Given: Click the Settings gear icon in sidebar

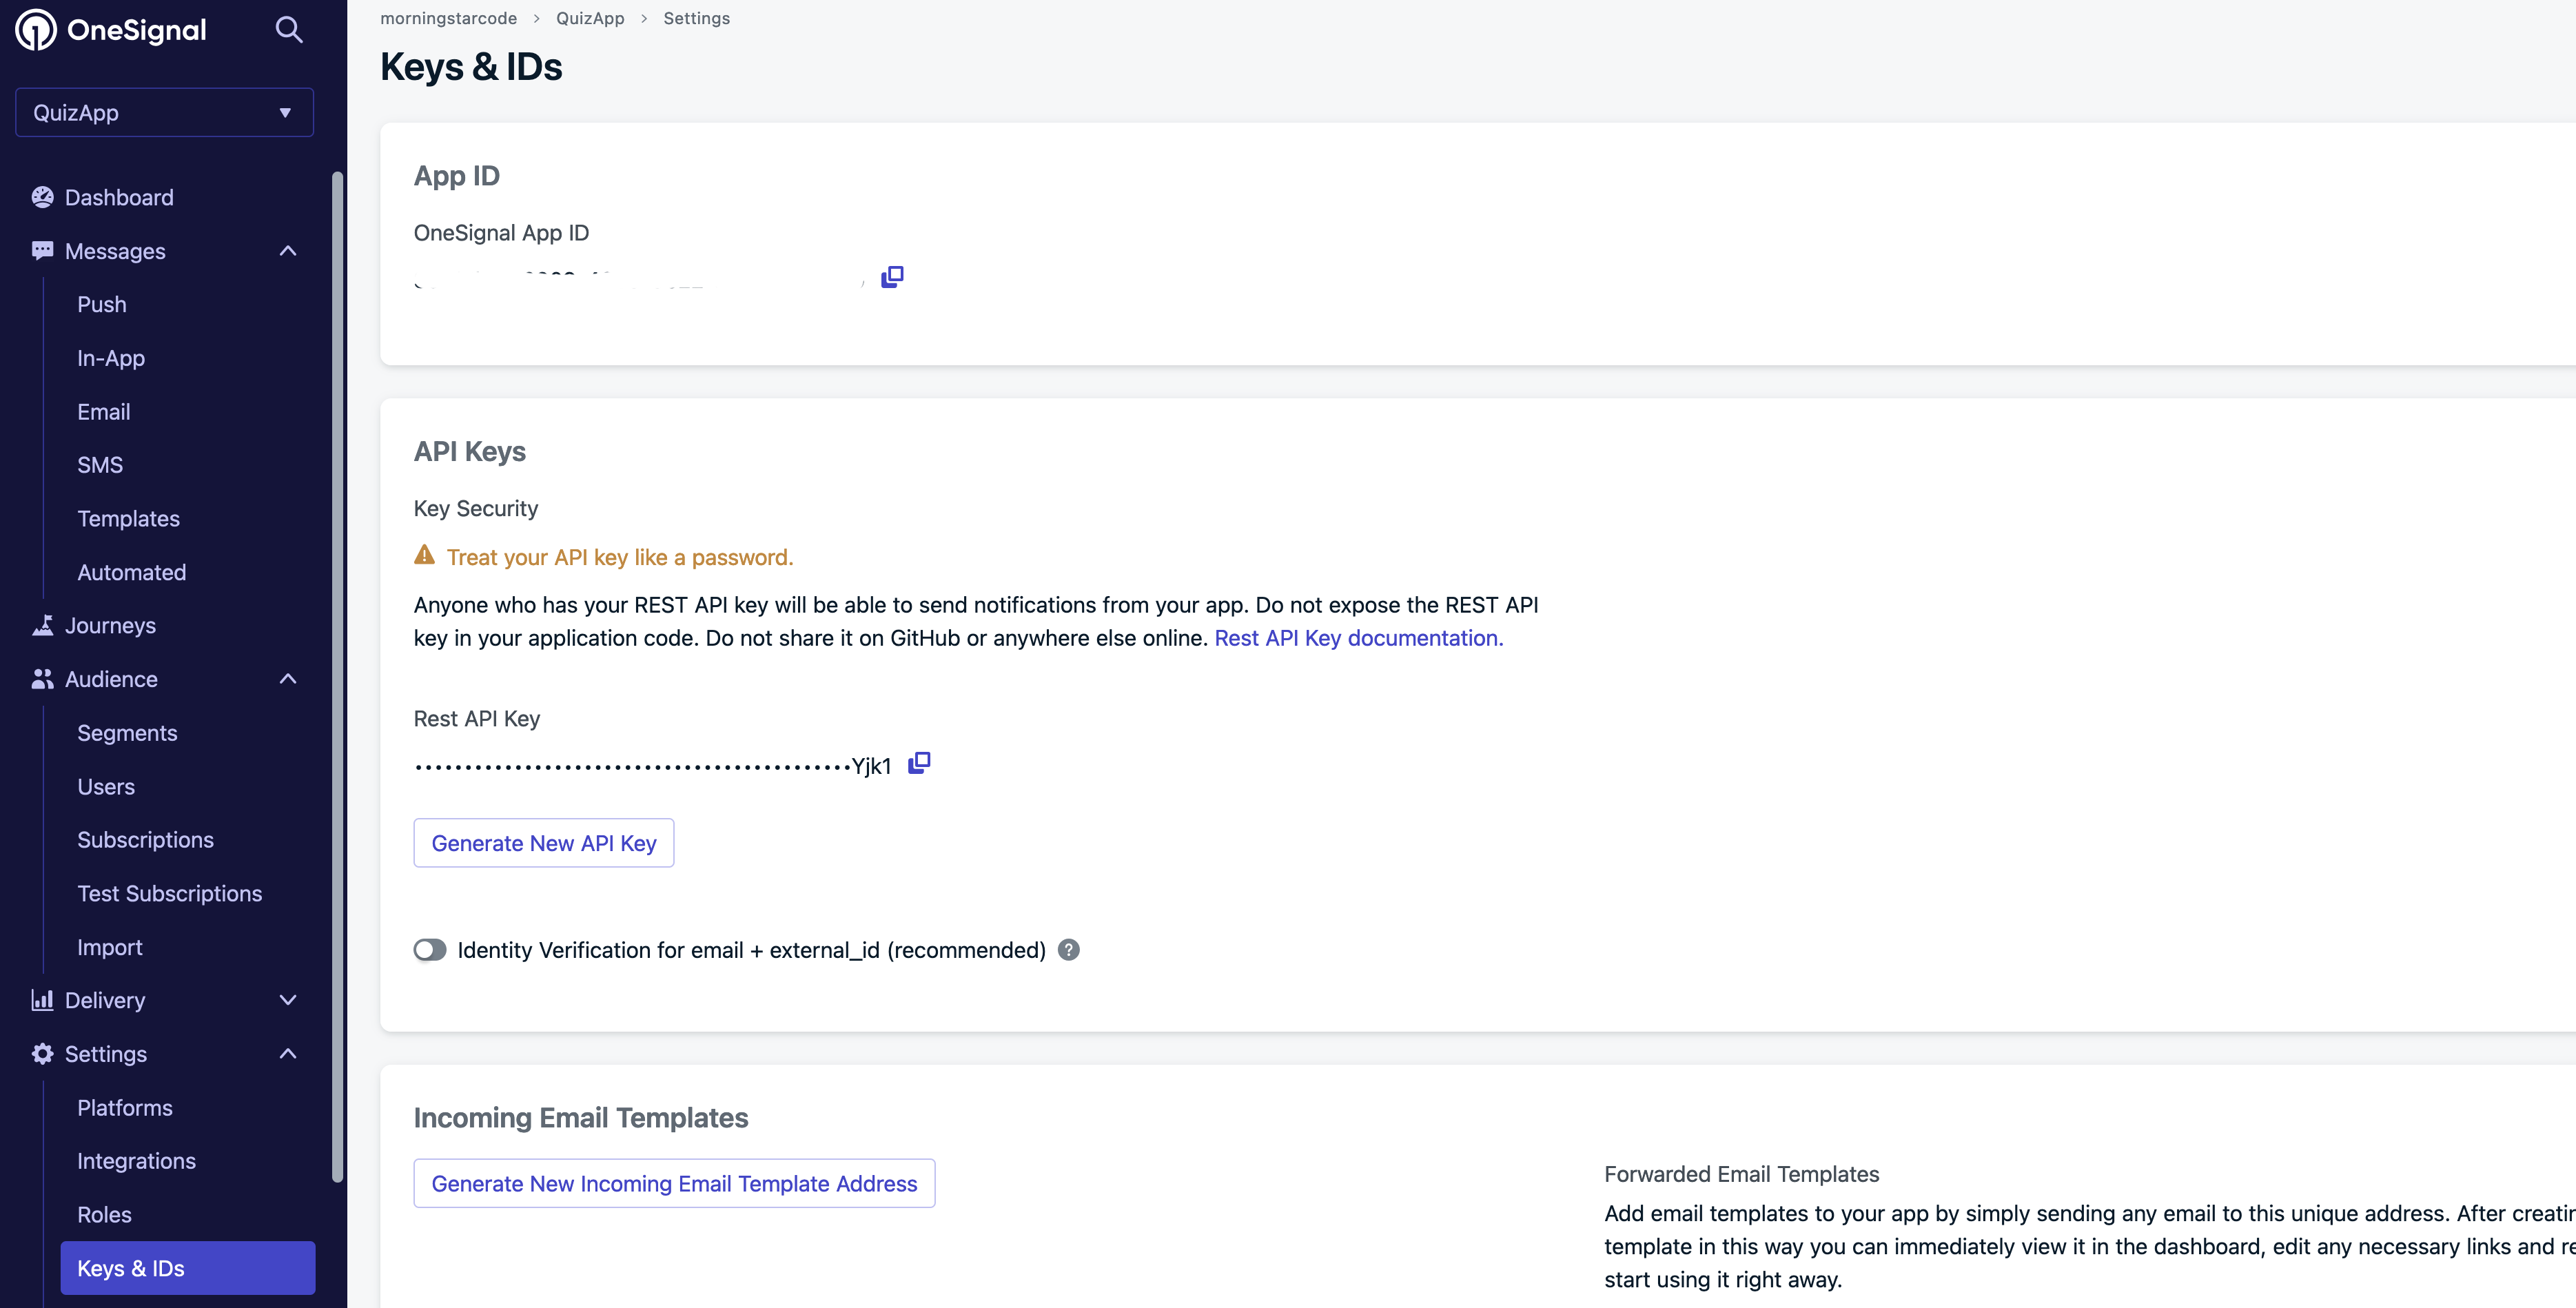Looking at the screenshot, I should 42,1054.
